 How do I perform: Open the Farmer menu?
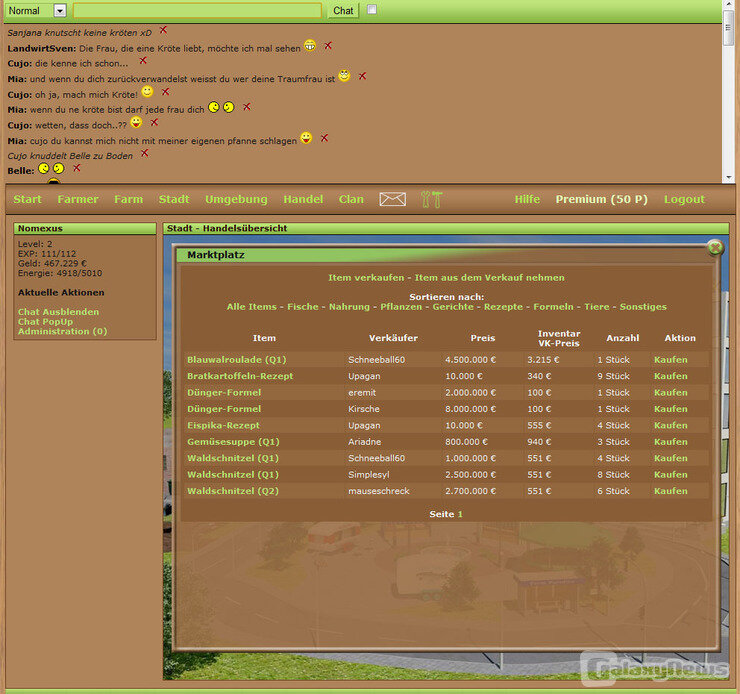pyautogui.click(x=78, y=199)
